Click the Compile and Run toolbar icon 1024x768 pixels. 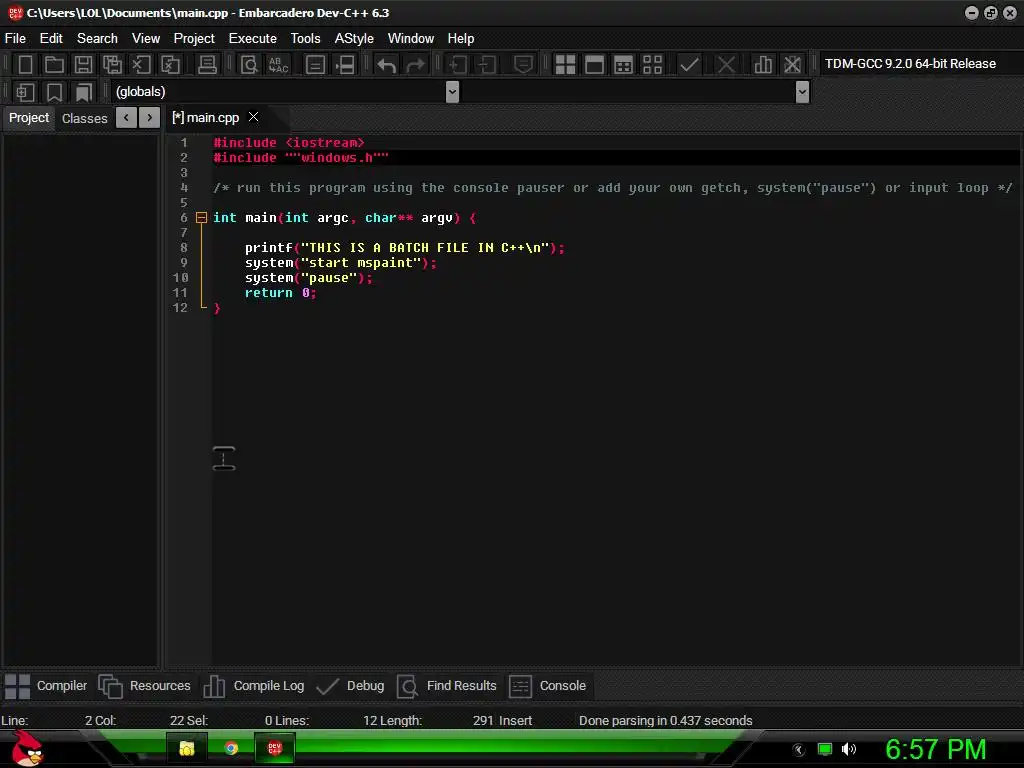click(x=624, y=65)
